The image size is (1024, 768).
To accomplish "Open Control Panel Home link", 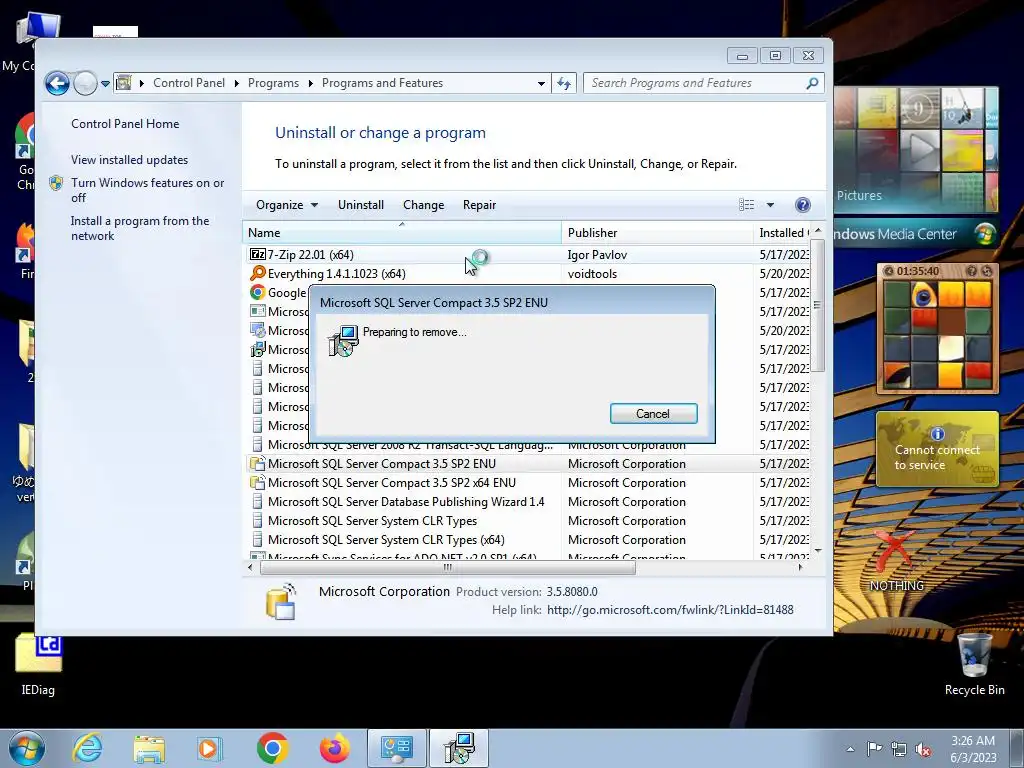I will pyautogui.click(x=125, y=123).
